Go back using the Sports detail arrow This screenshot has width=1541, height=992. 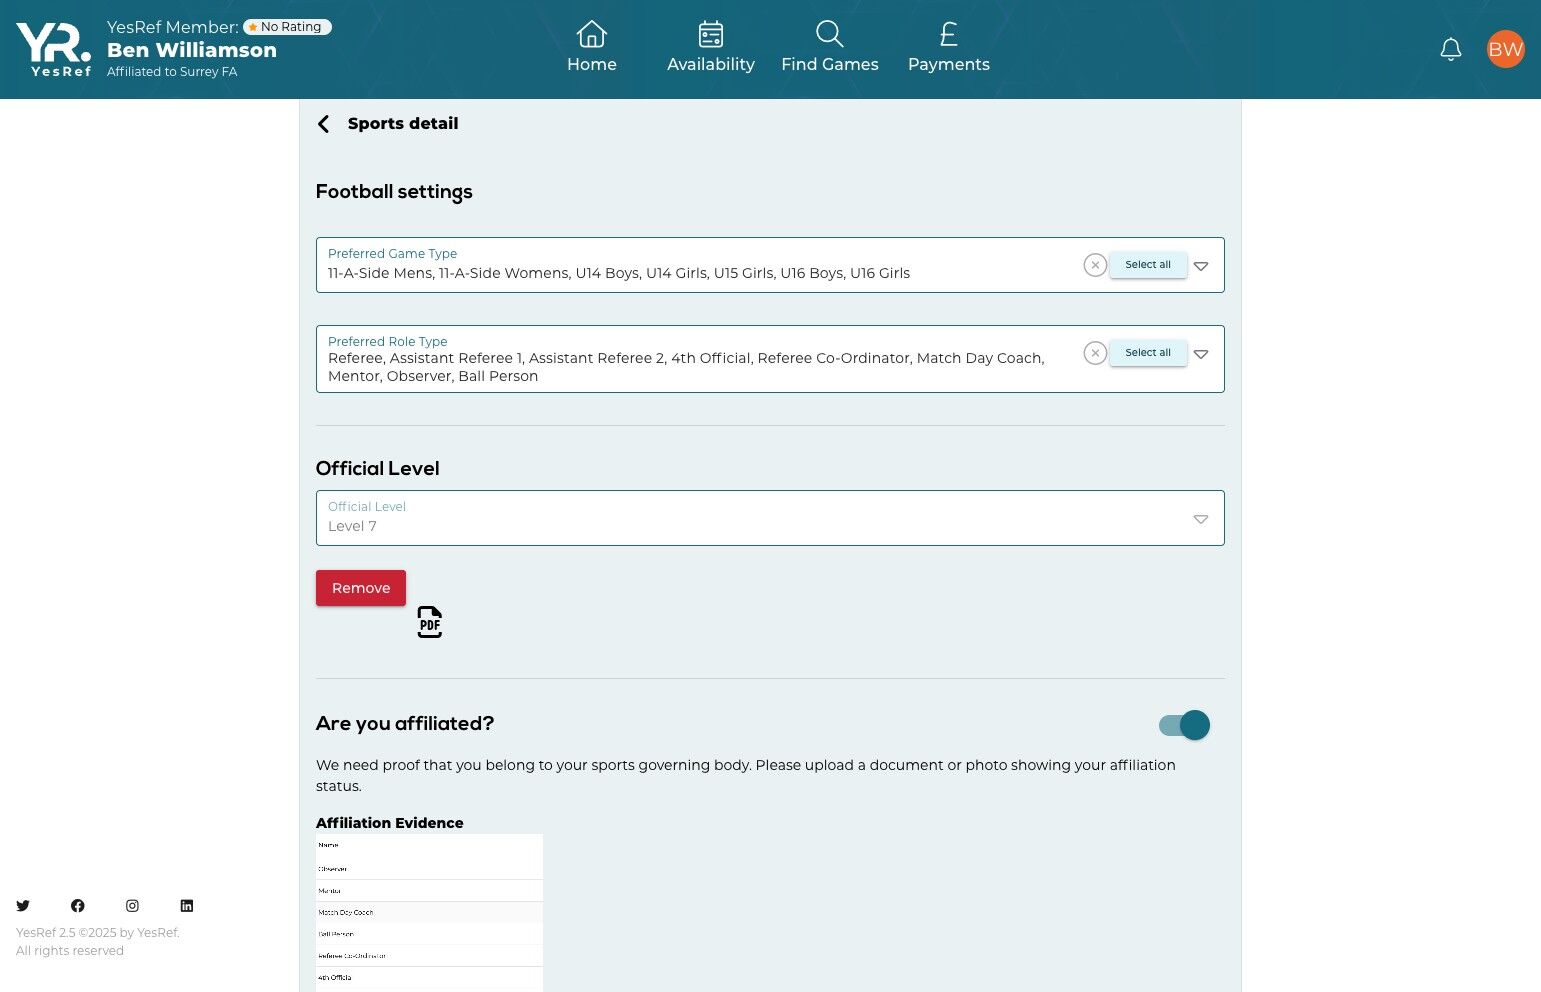(323, 124)
